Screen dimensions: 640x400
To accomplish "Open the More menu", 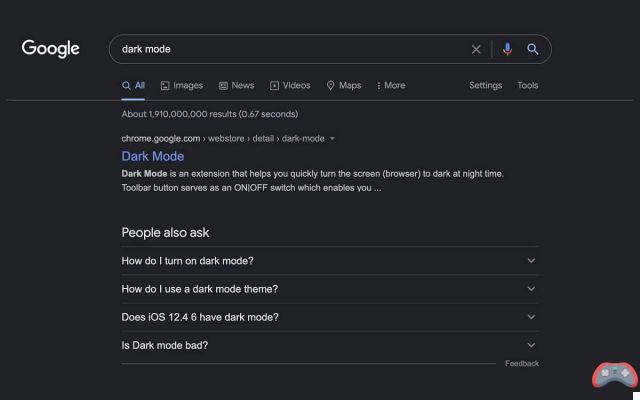I will pos(391,85).
